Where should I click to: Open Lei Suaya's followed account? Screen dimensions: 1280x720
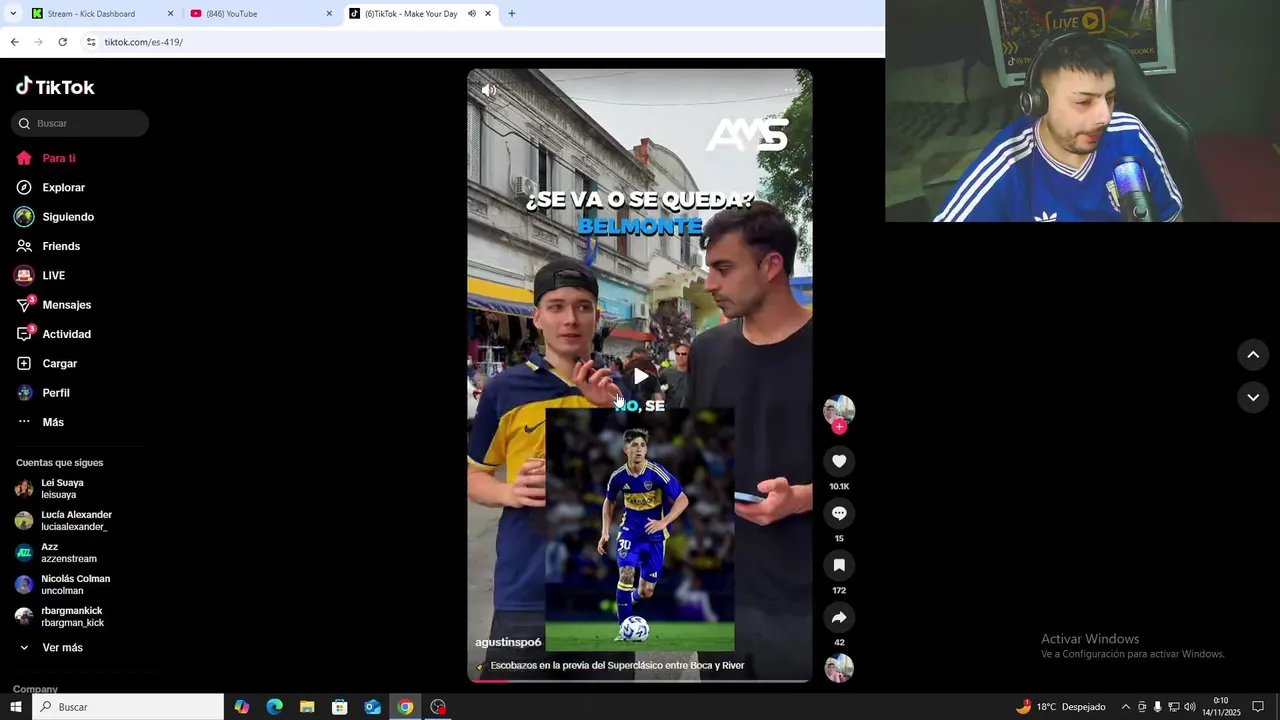click(x=62, y=489)
